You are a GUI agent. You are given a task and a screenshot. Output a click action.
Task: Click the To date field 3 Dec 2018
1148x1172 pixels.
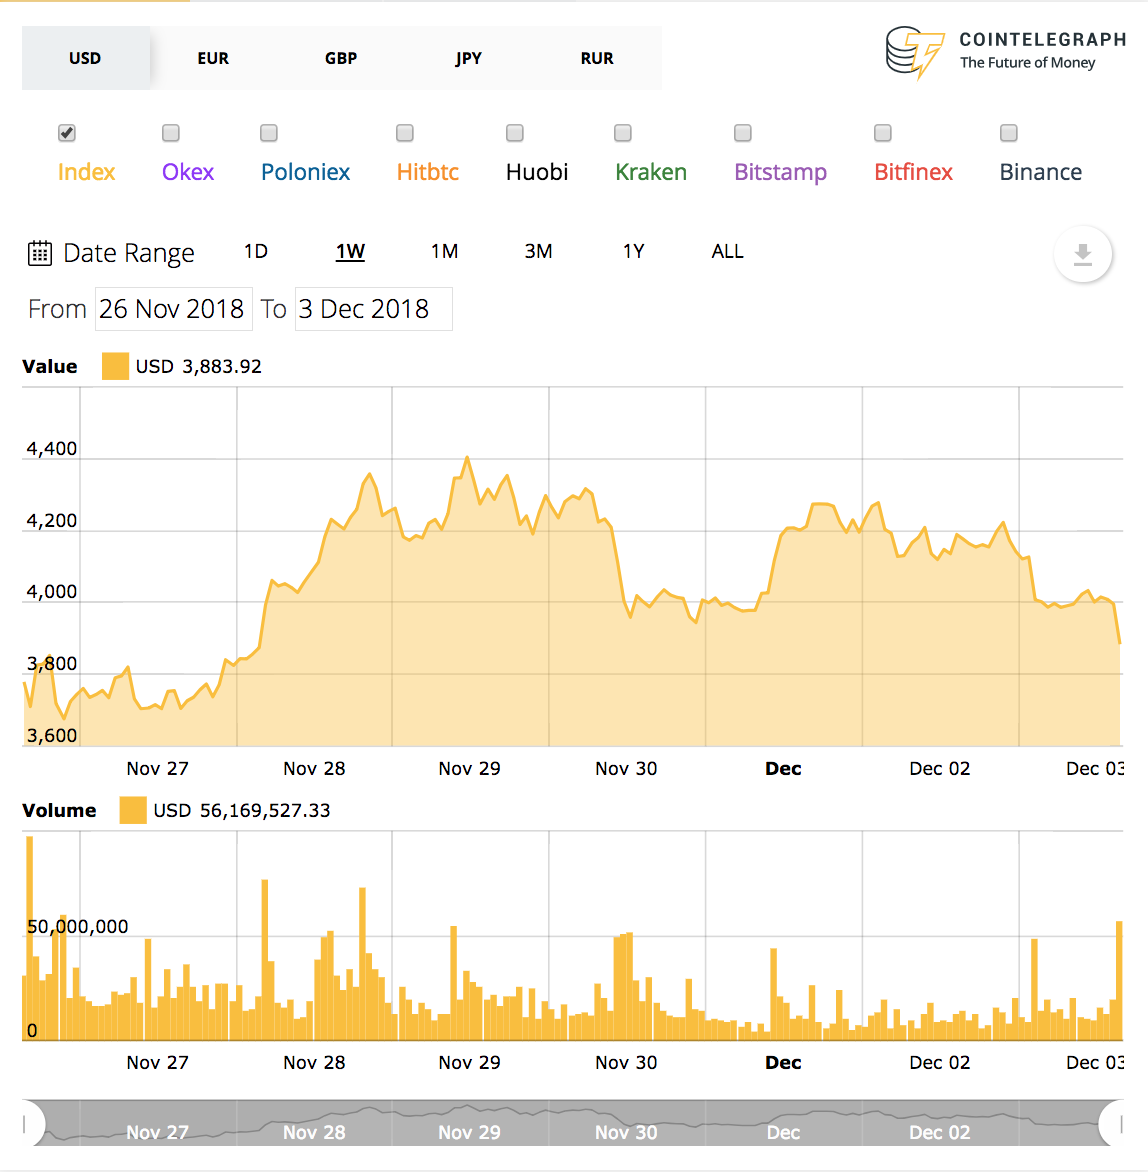374,309
